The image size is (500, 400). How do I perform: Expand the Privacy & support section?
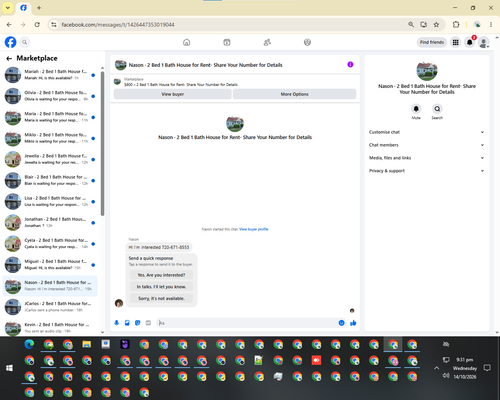click(x=426, y=171)
